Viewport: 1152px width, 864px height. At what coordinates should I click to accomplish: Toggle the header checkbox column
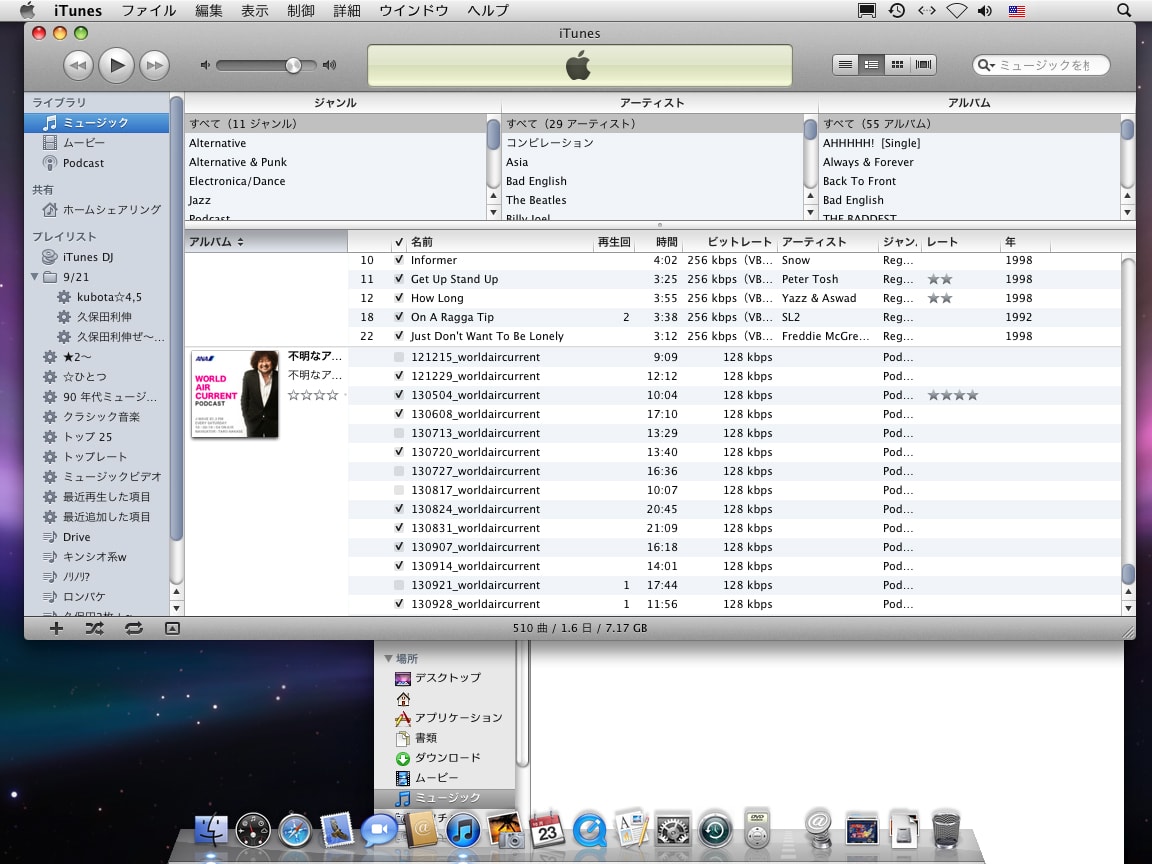pyautogui.click(x=399, y=242)
